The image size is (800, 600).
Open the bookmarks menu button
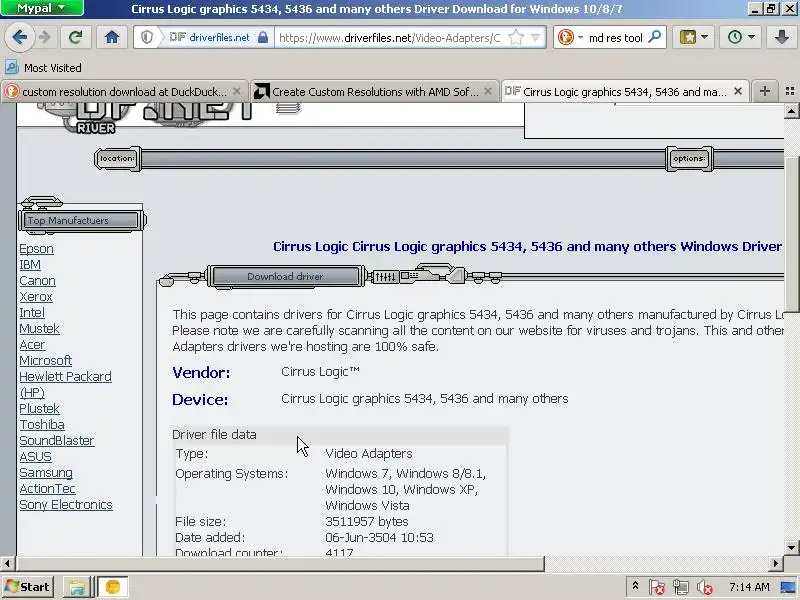pyautogui.click(x=688, y=37)
